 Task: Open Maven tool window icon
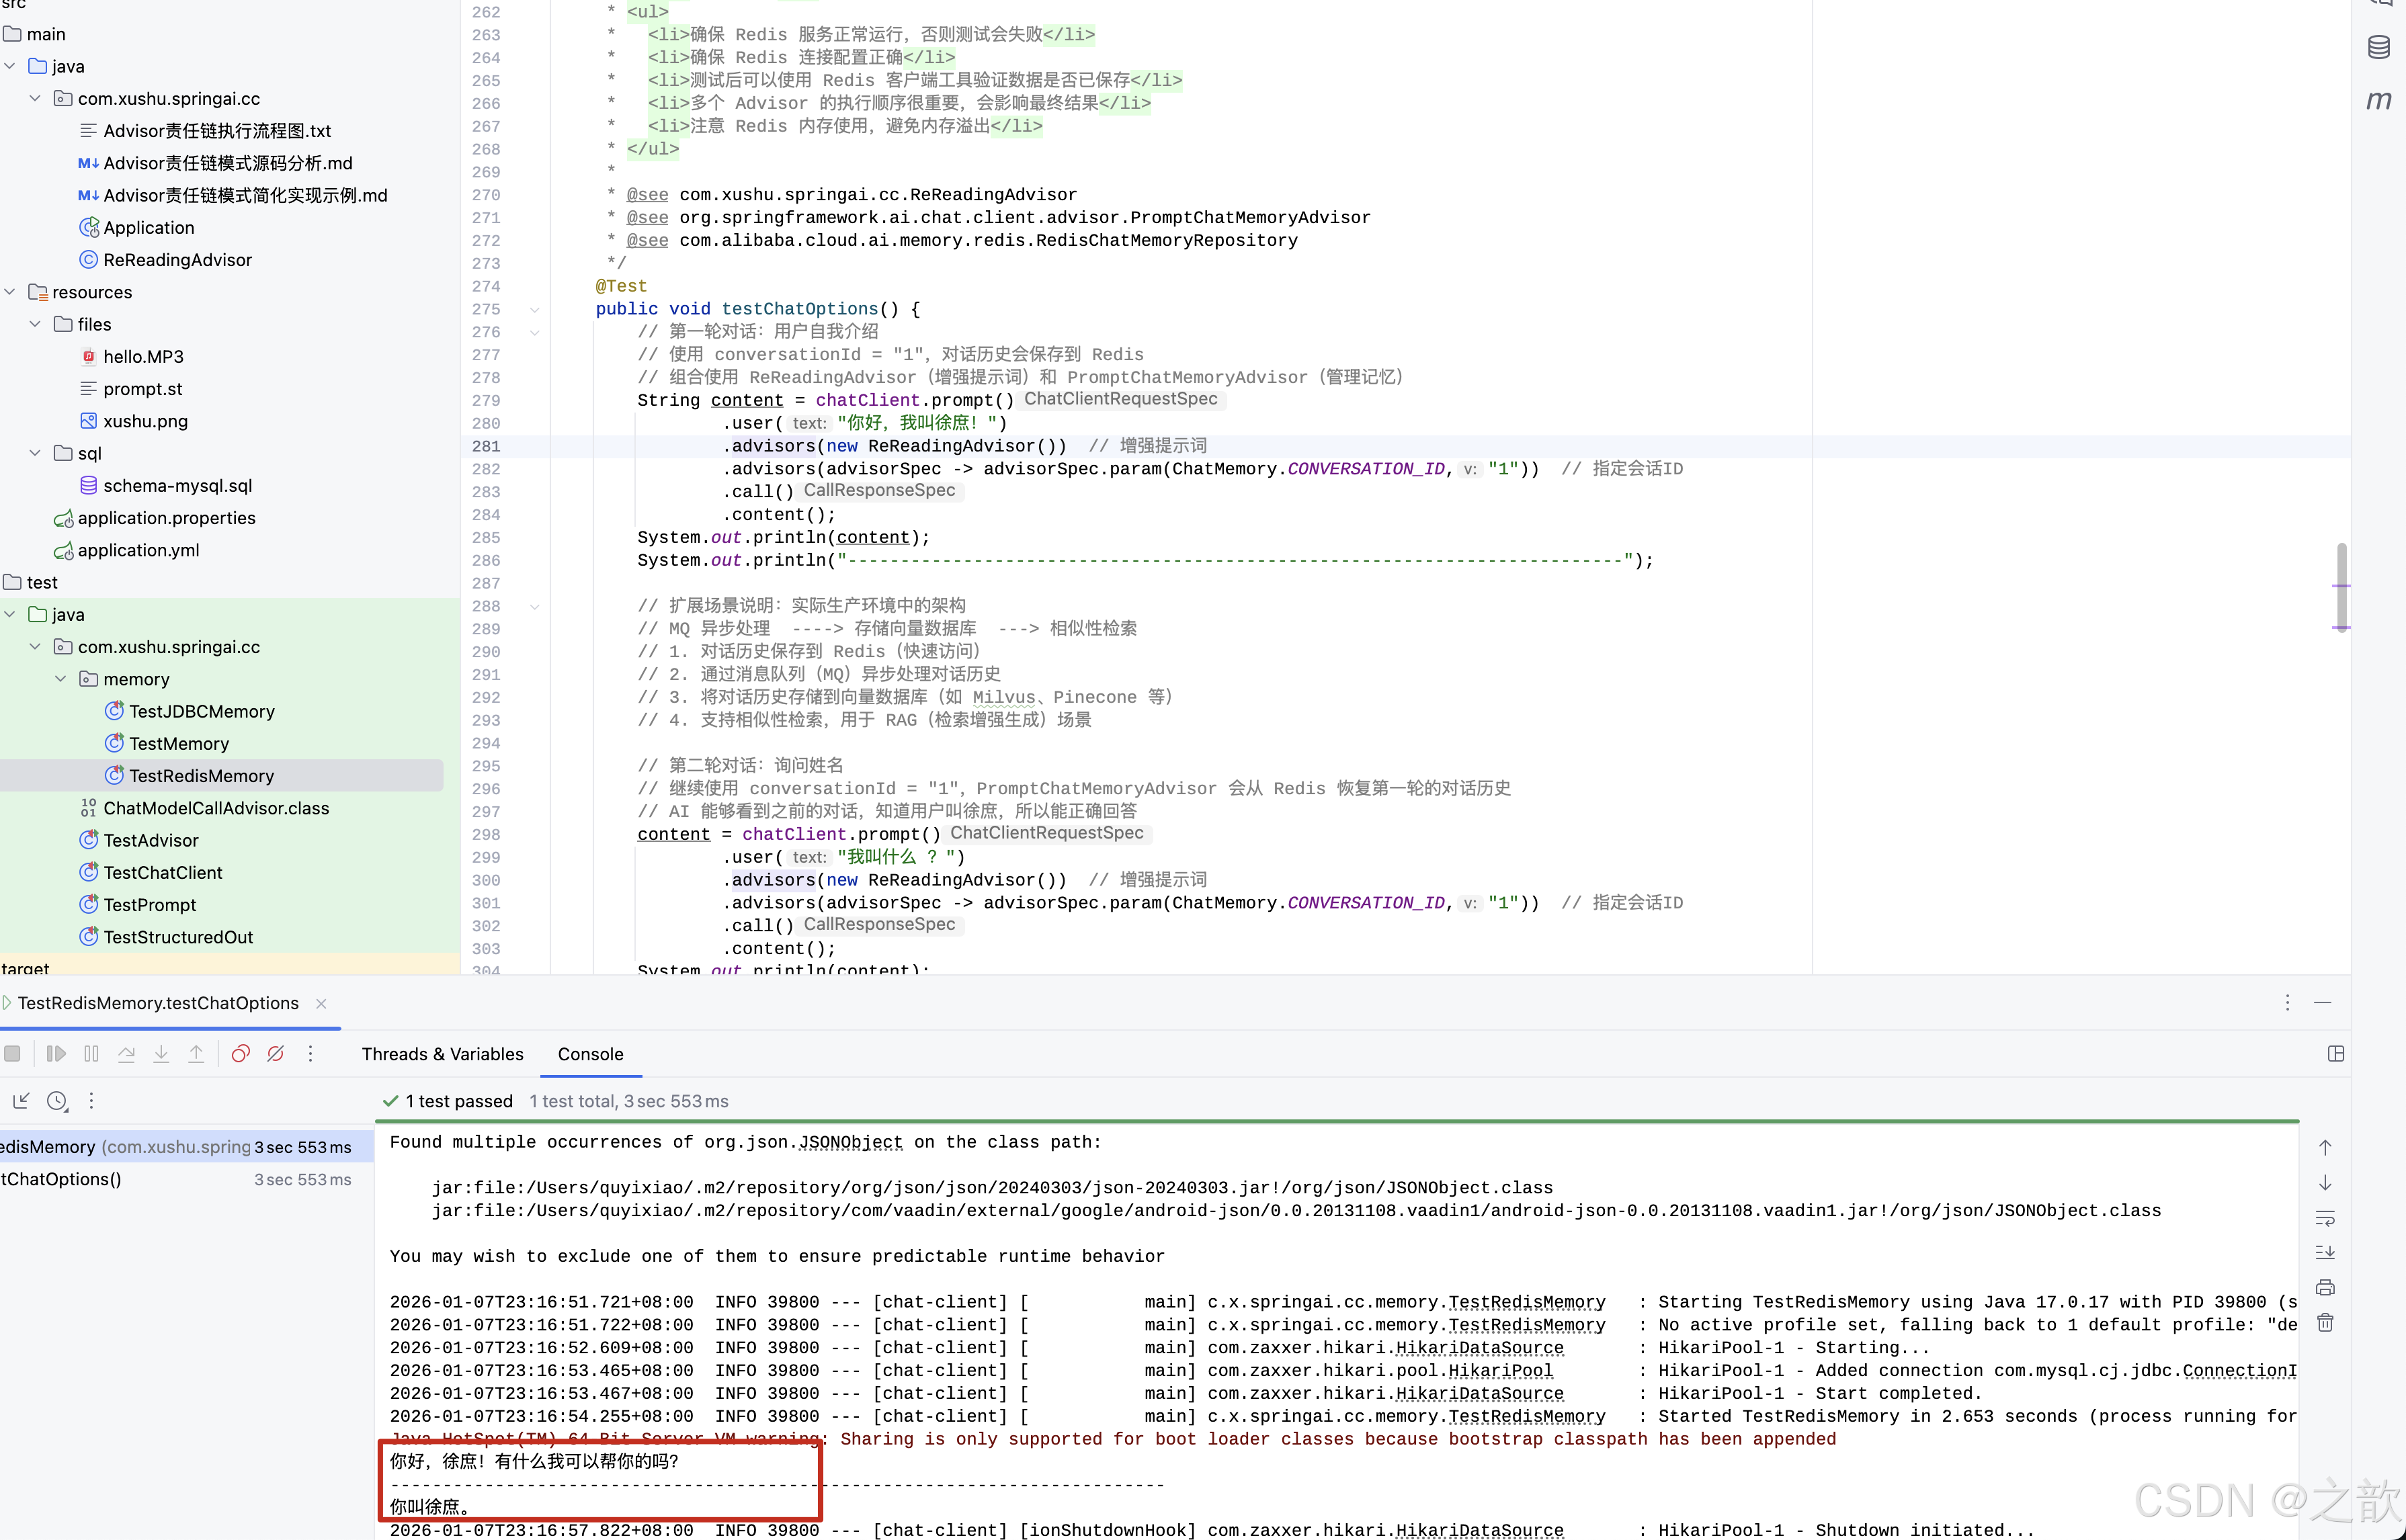click(x=2379, y=100)
